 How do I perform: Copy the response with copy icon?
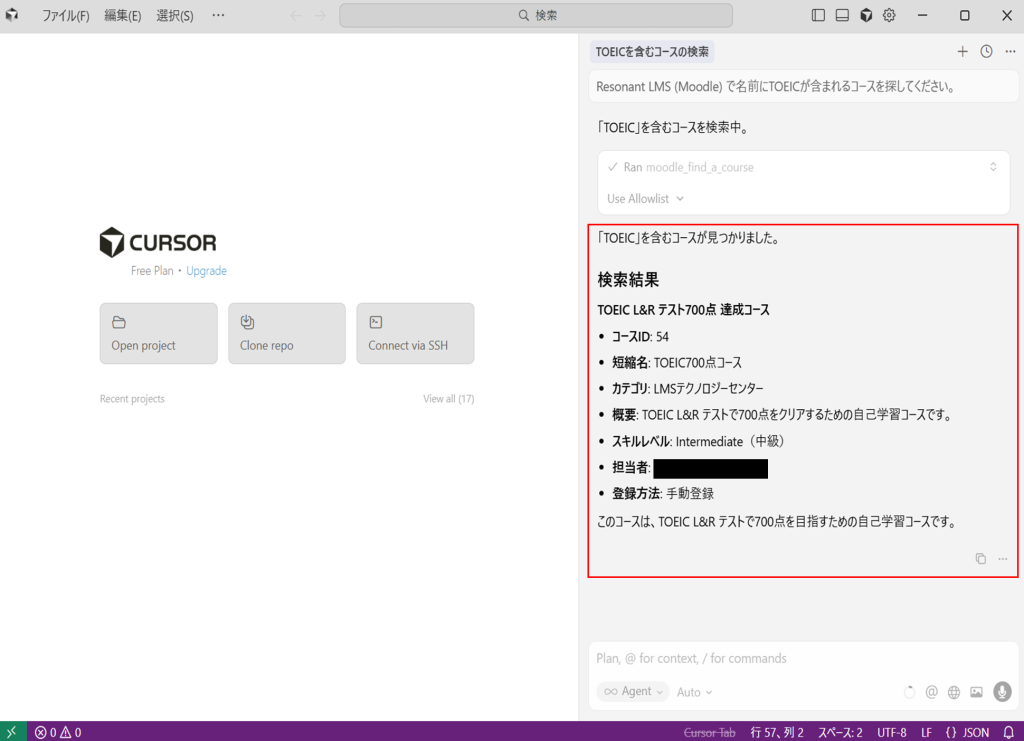[x=981, y=558]
